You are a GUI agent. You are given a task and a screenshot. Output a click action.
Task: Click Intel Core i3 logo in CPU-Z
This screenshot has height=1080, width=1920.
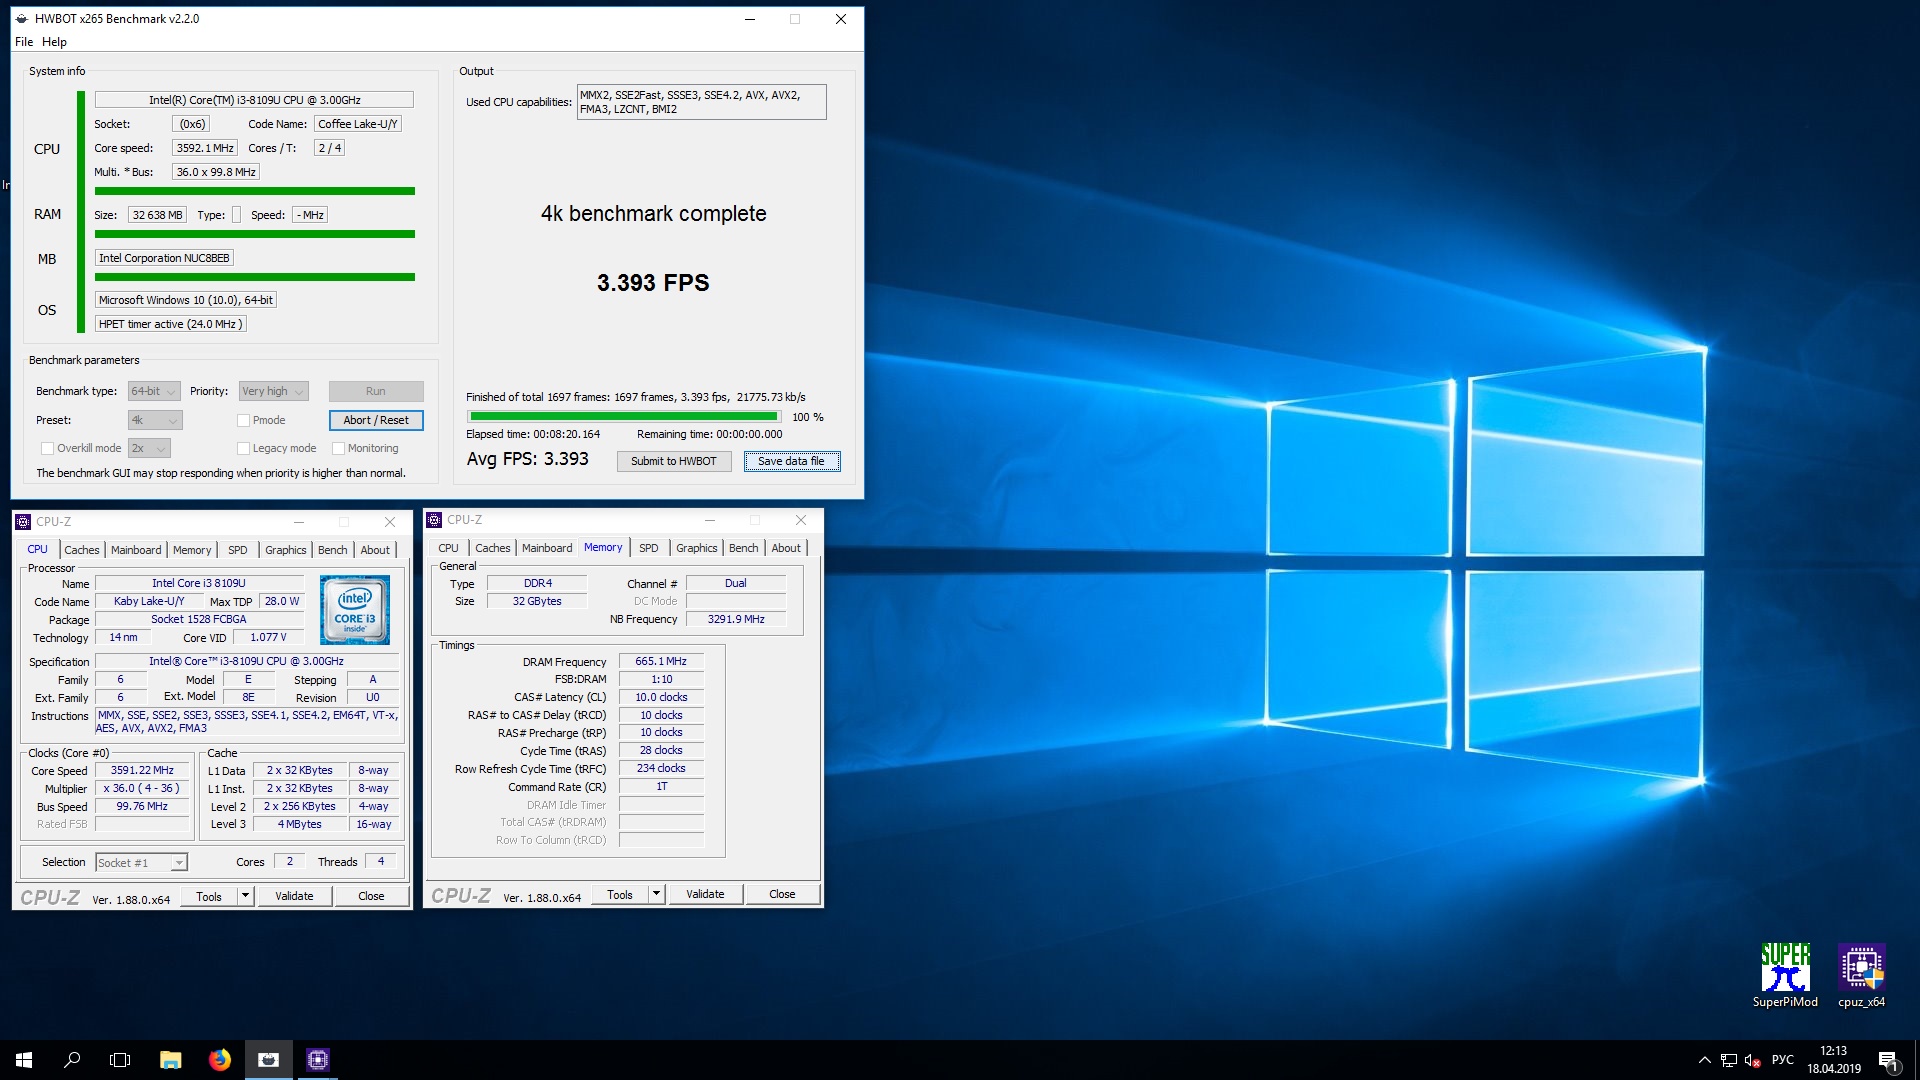[x=355, y=609]
